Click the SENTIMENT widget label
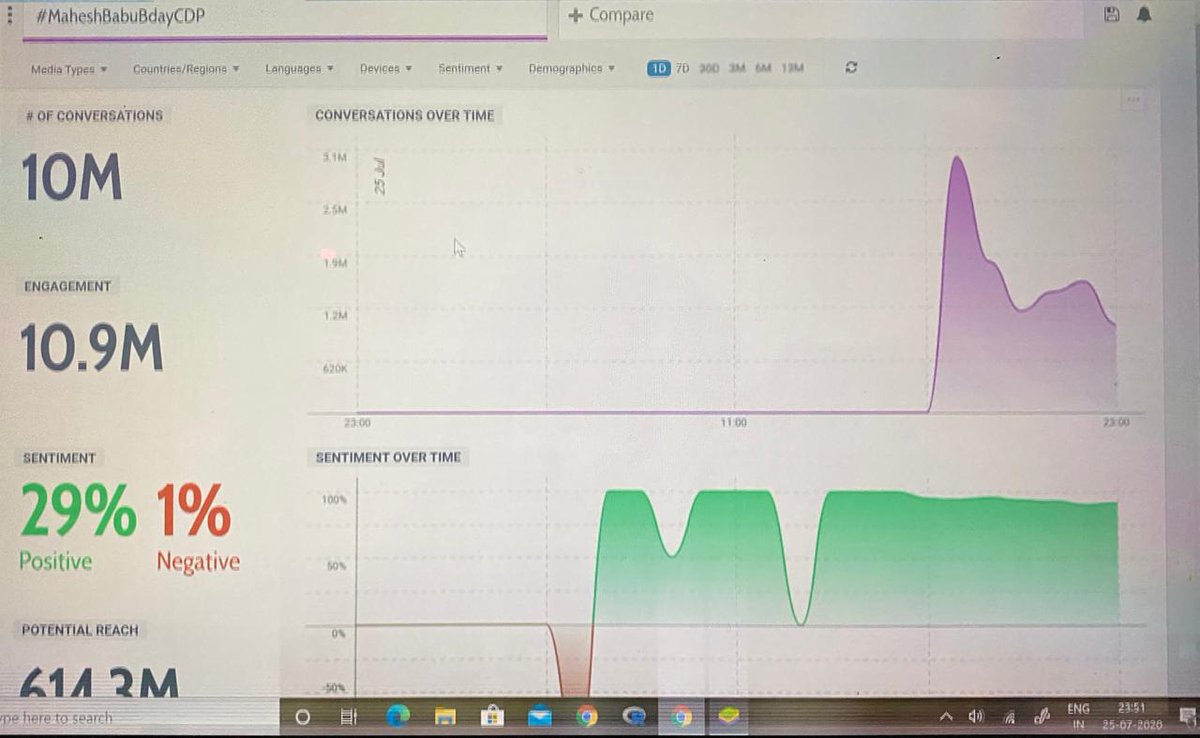1200x738 pixels. point(59,458)
